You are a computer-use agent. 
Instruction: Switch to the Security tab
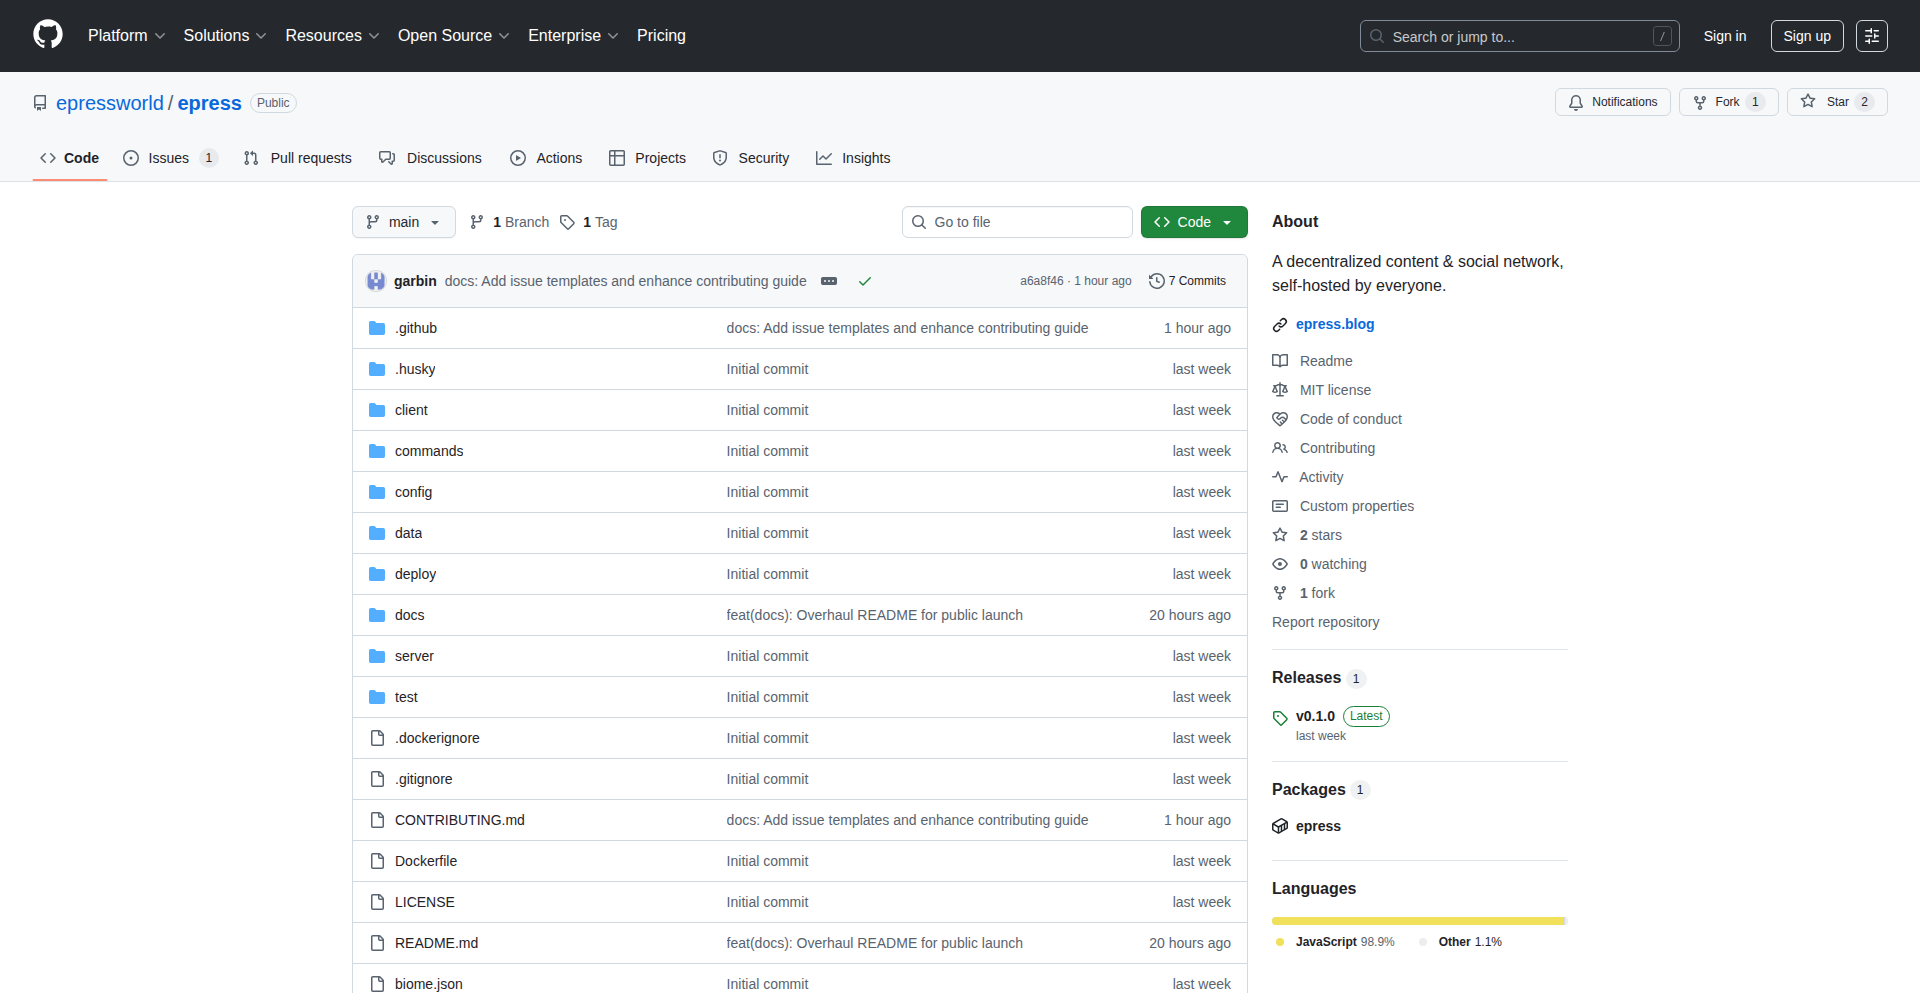click(751, 158)
